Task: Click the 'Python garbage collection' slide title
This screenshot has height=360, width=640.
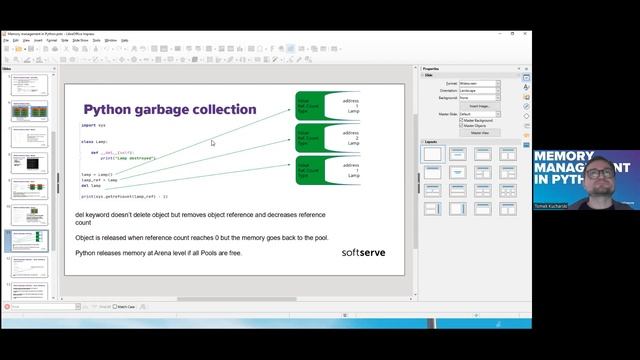Action: pos(170,109)
